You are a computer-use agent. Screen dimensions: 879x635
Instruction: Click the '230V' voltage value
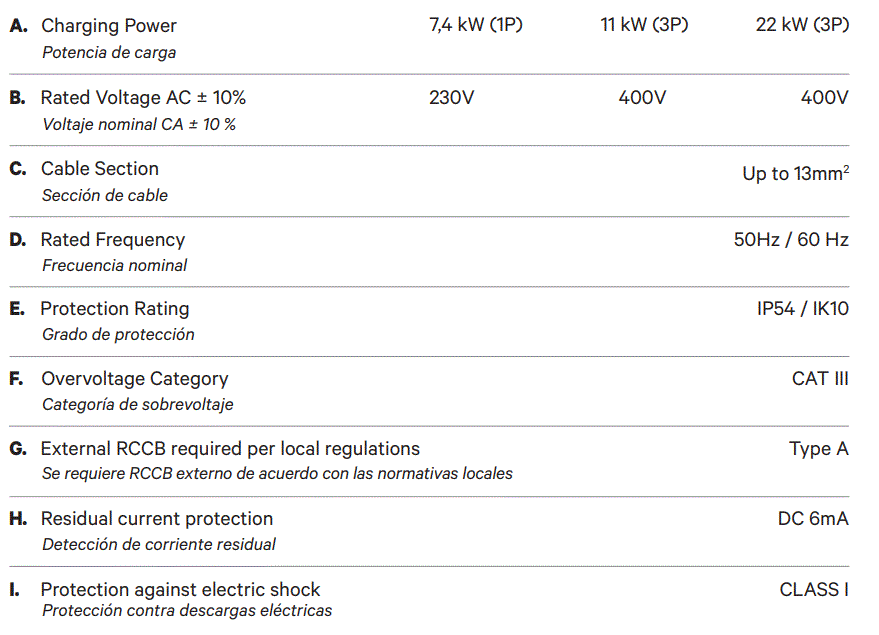pos(452,98)
